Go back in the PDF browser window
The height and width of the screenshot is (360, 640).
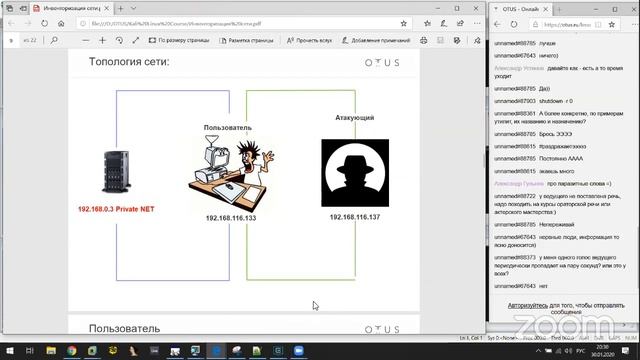click(x=11, y=24)
